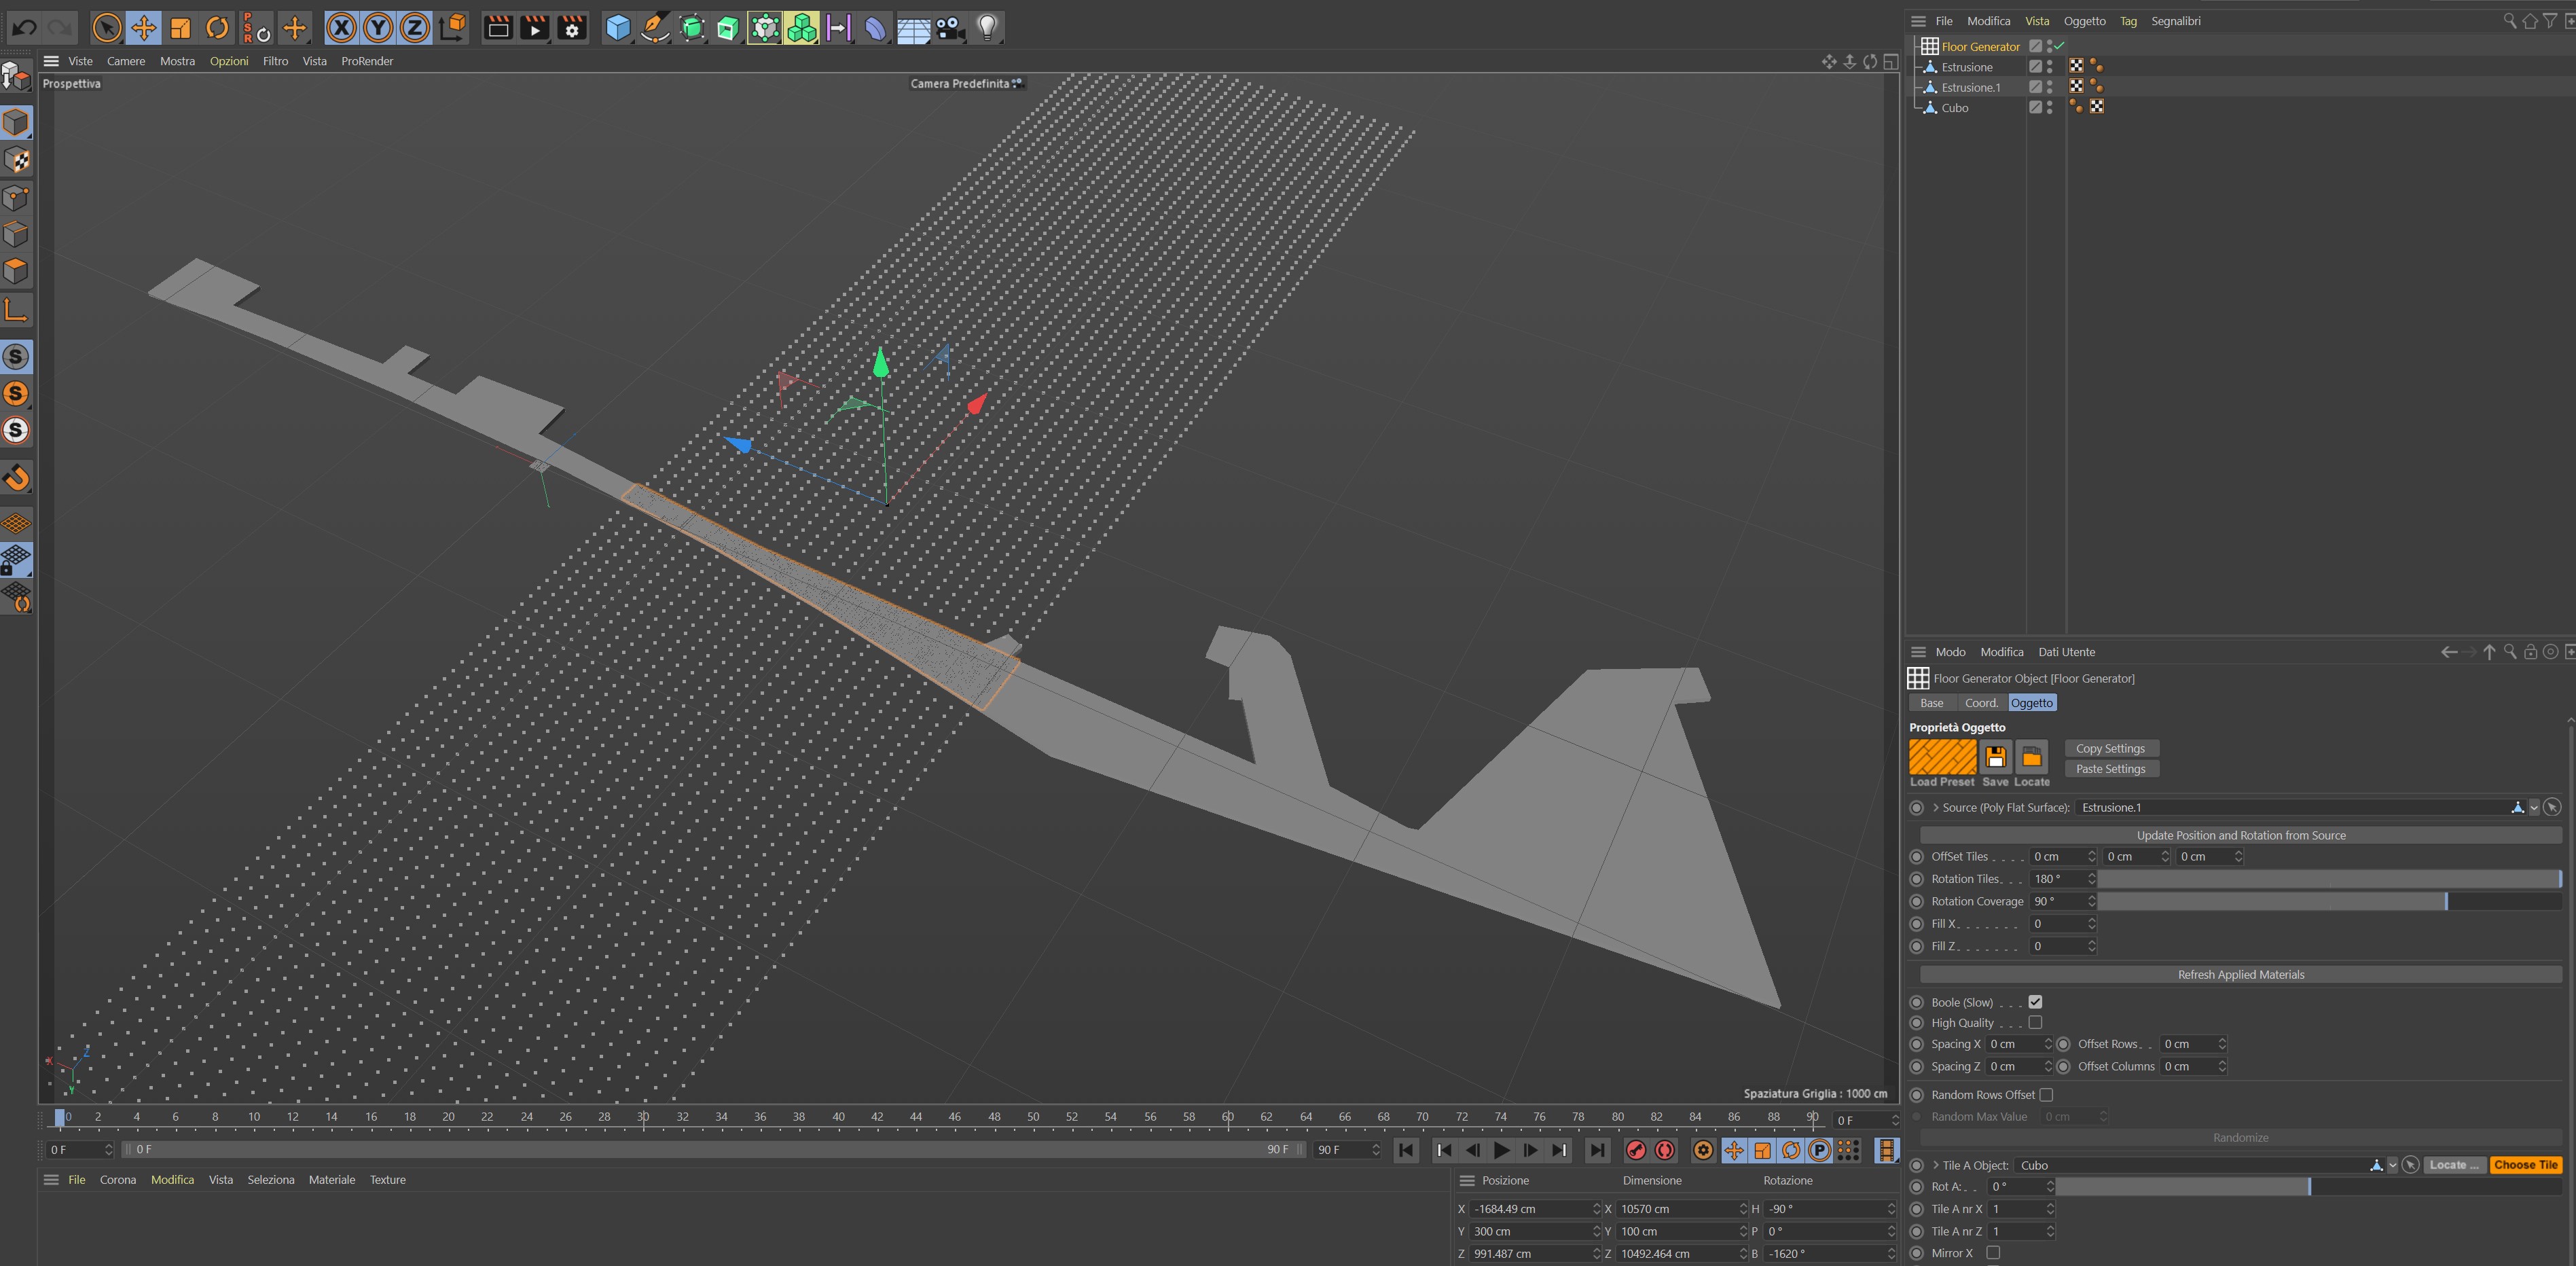Click the Camera object icon
2576x1266 pixels.
tap(950, 28)
